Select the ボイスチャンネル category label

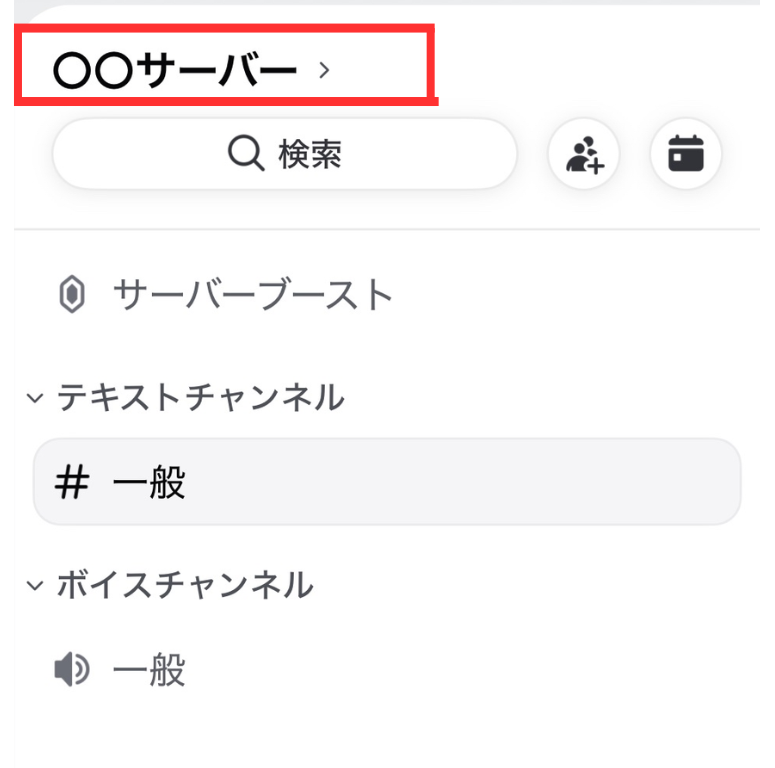pyautogui.click(x=185, y=584)
